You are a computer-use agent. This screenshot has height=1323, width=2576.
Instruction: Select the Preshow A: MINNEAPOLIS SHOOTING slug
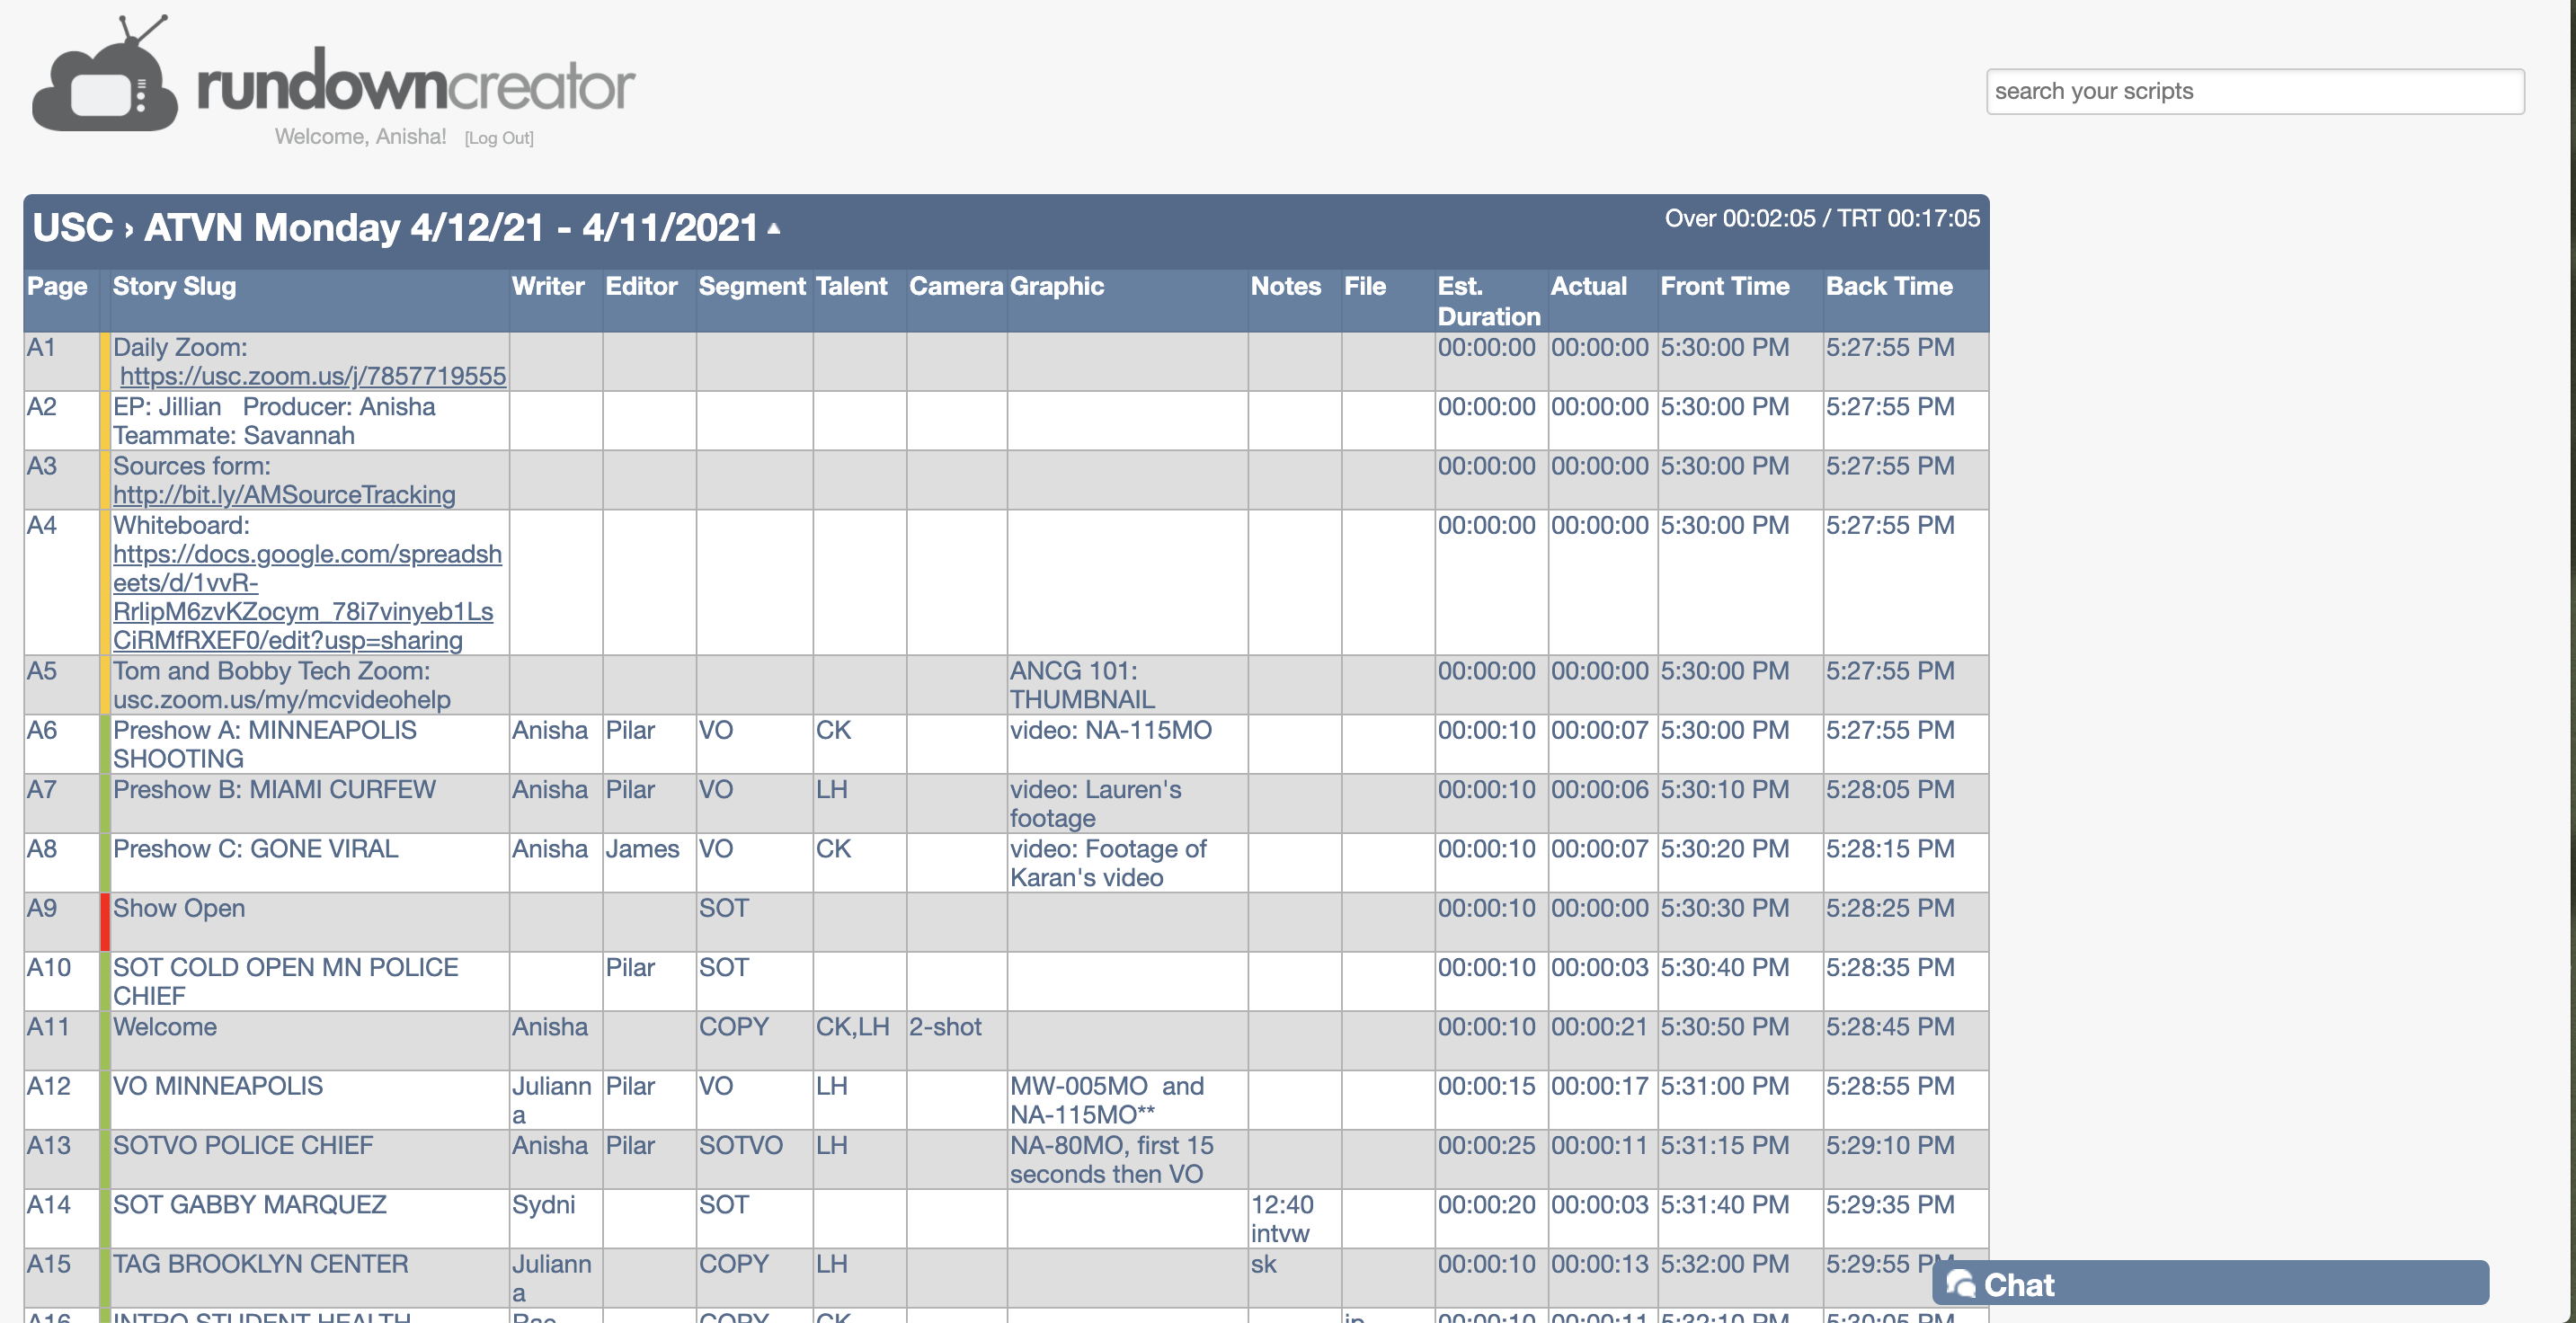pos(265,744)
